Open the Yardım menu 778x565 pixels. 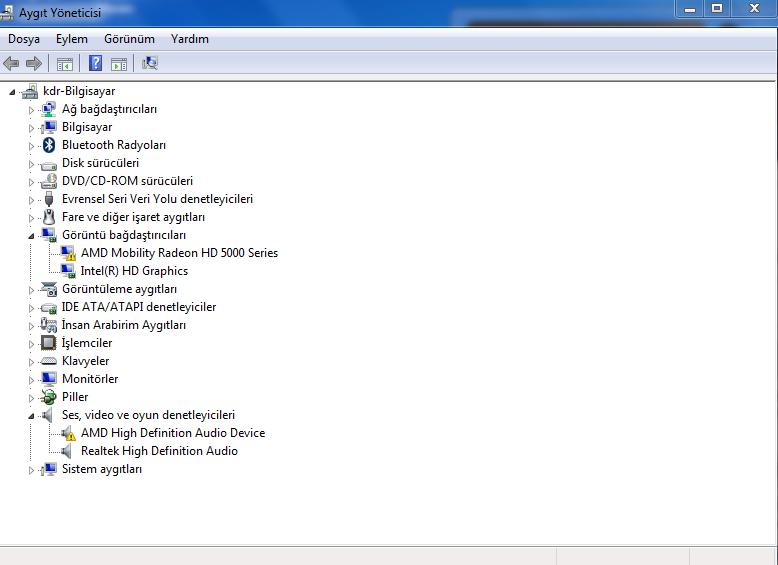coord(190,39)
